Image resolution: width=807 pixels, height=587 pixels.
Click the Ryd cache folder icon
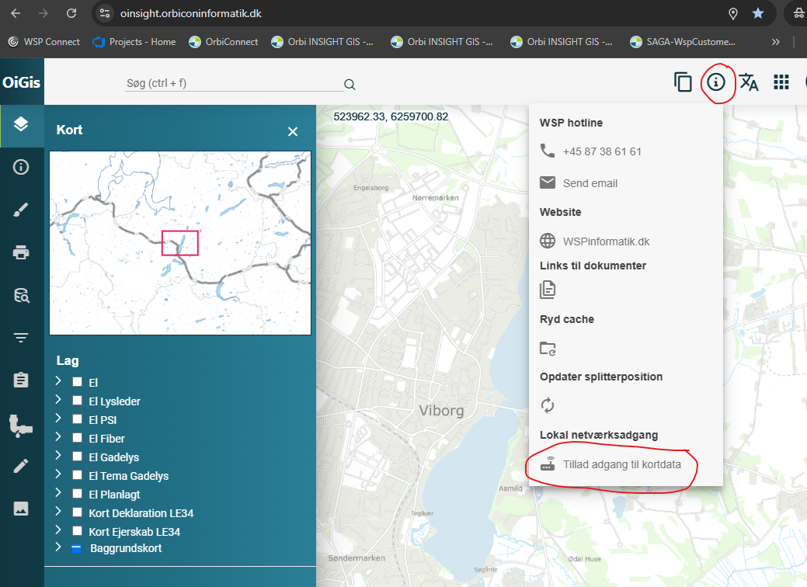(548, 348)
